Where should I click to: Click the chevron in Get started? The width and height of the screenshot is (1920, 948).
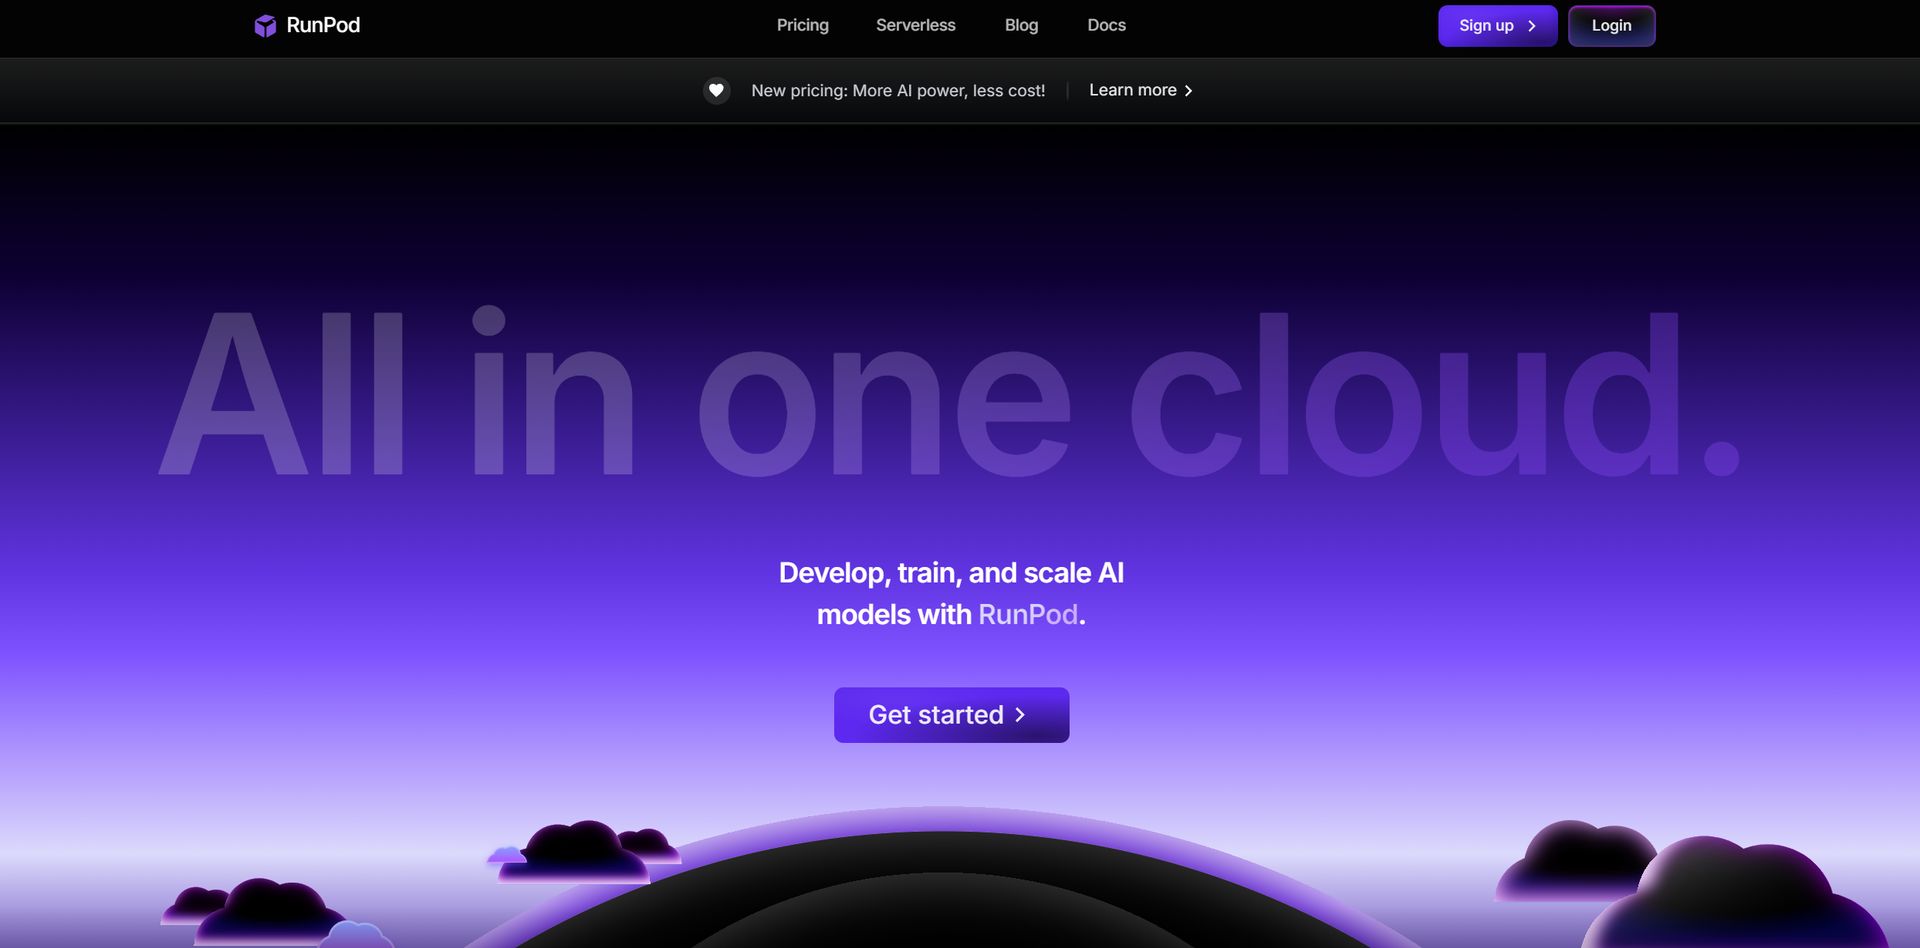(x=1020, y=715)
